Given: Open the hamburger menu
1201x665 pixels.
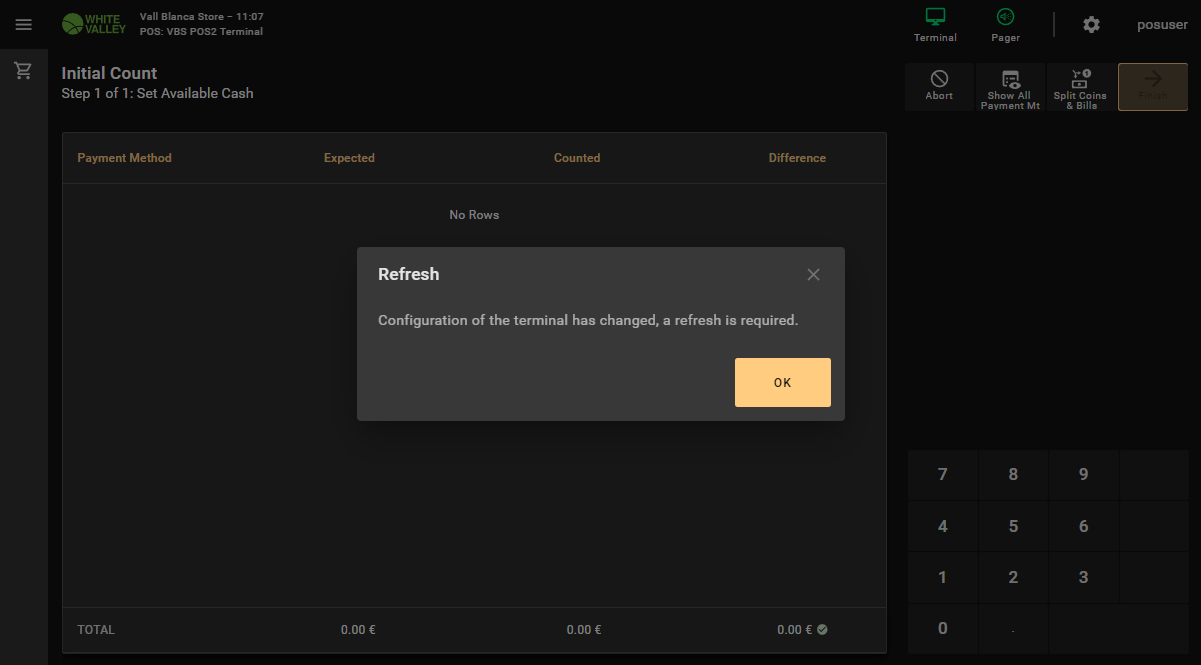Looking at the screenshot, I should [24, 25].
